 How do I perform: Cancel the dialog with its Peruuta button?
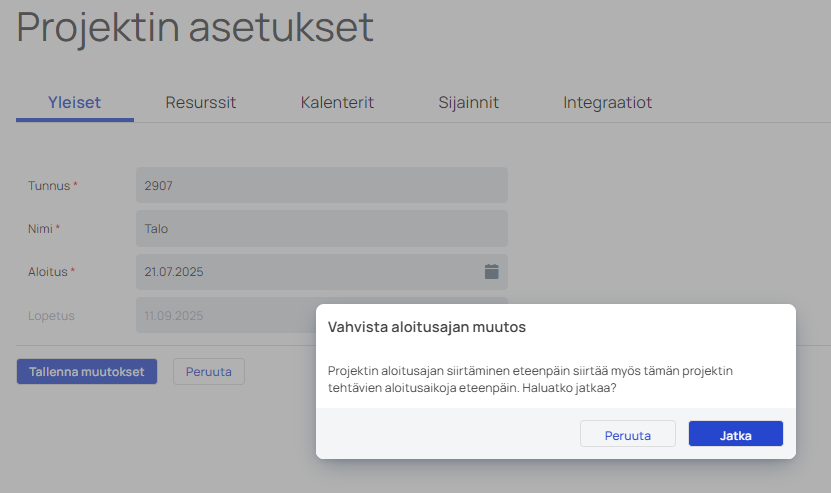pyautogui.click(x=627, y=434)
